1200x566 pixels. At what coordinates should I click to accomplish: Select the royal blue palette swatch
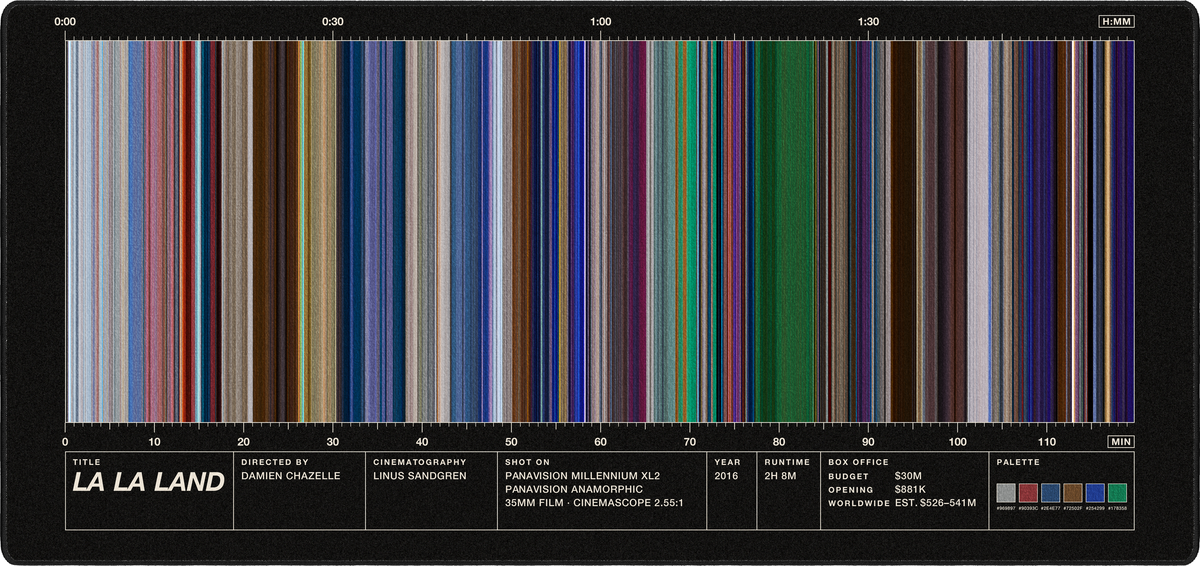click(x=1095, y=492)
